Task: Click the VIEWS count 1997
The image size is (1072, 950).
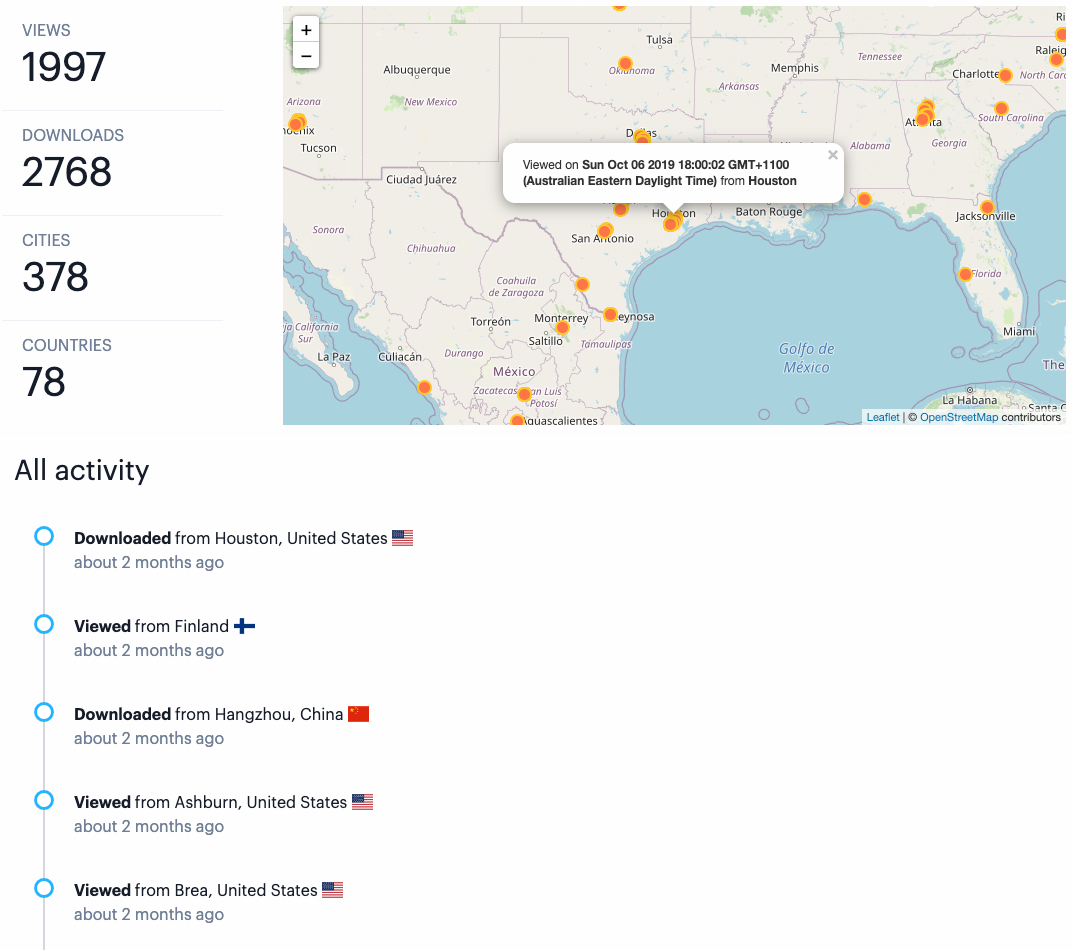Action: tap(64, 67)
